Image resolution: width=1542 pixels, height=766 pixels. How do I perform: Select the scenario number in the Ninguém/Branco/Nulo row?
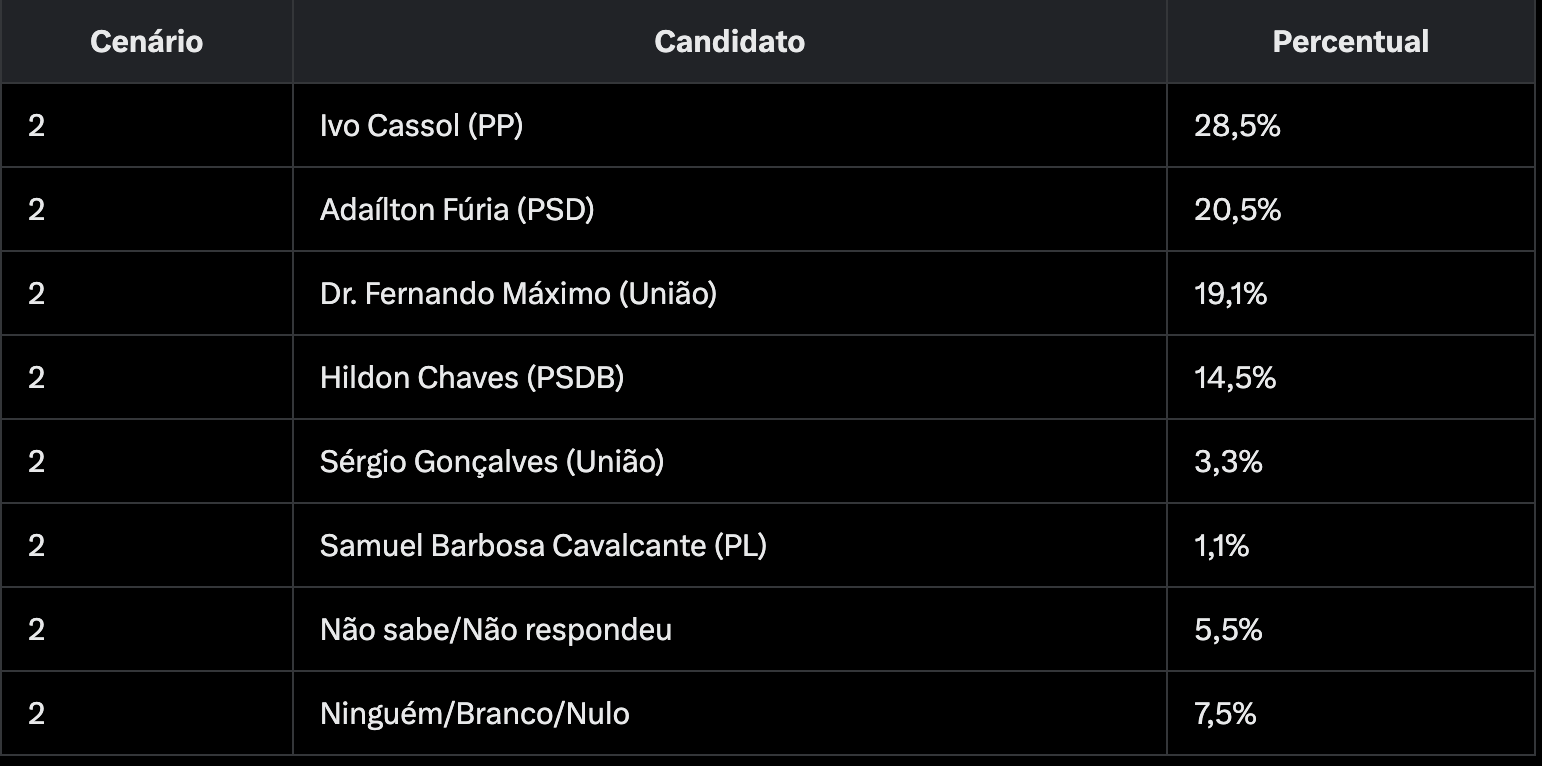click(x=37, y=714)
